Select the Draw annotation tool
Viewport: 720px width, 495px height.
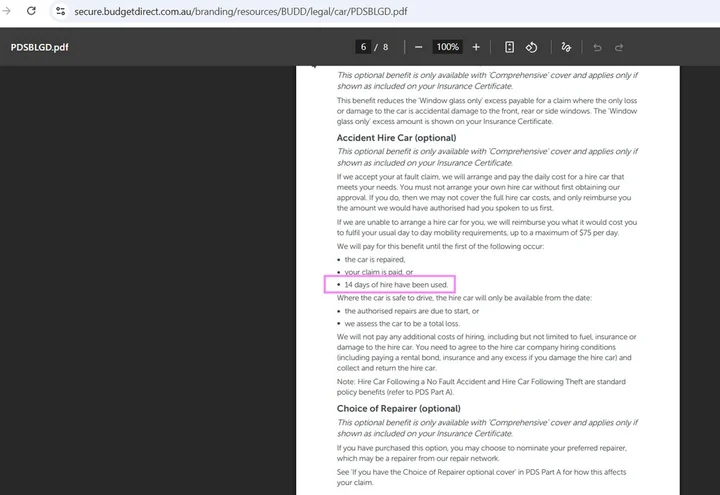[x=567, y=47]
